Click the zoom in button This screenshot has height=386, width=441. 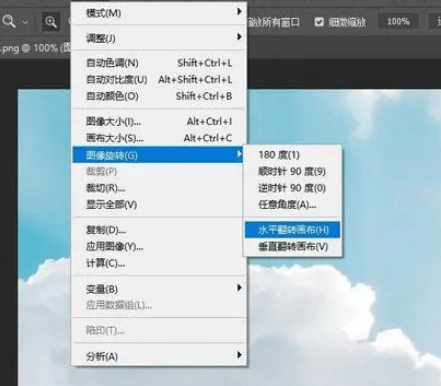(51, 22)
